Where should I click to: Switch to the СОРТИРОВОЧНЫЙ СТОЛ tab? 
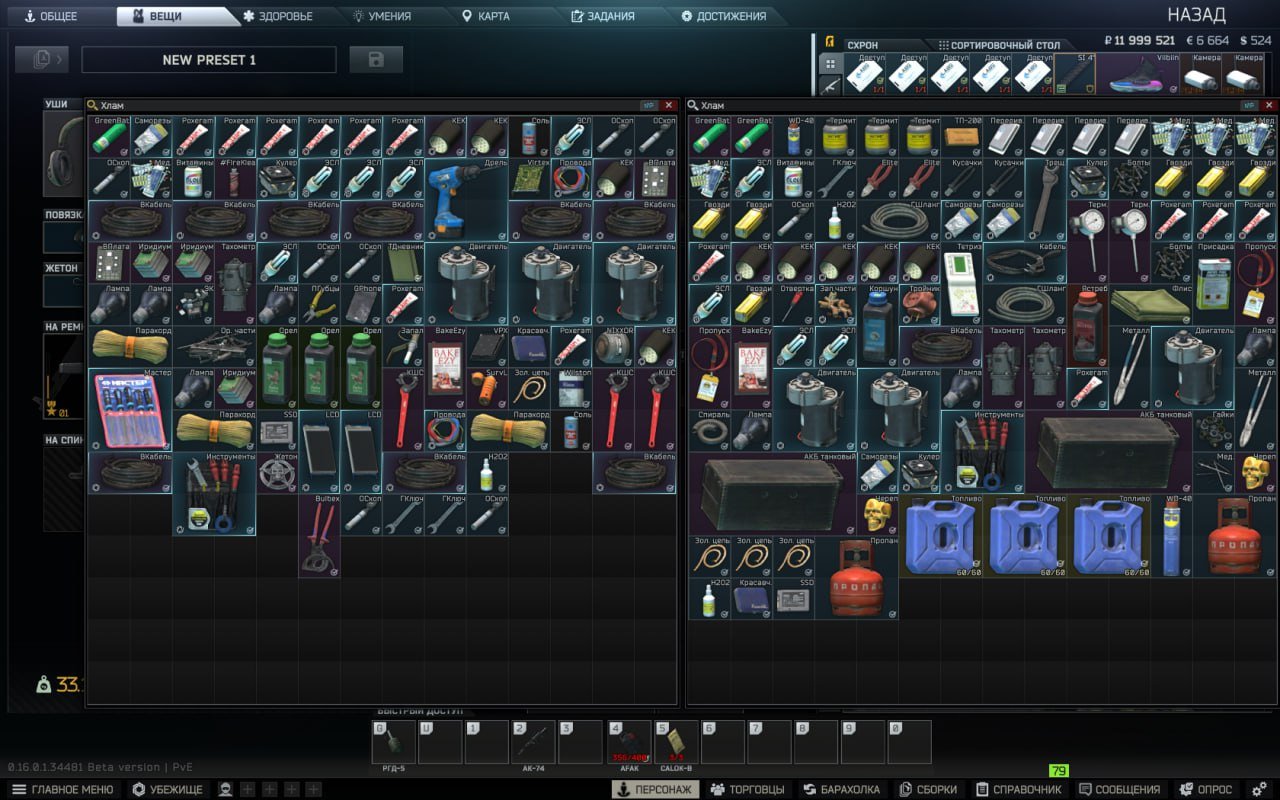998,45
